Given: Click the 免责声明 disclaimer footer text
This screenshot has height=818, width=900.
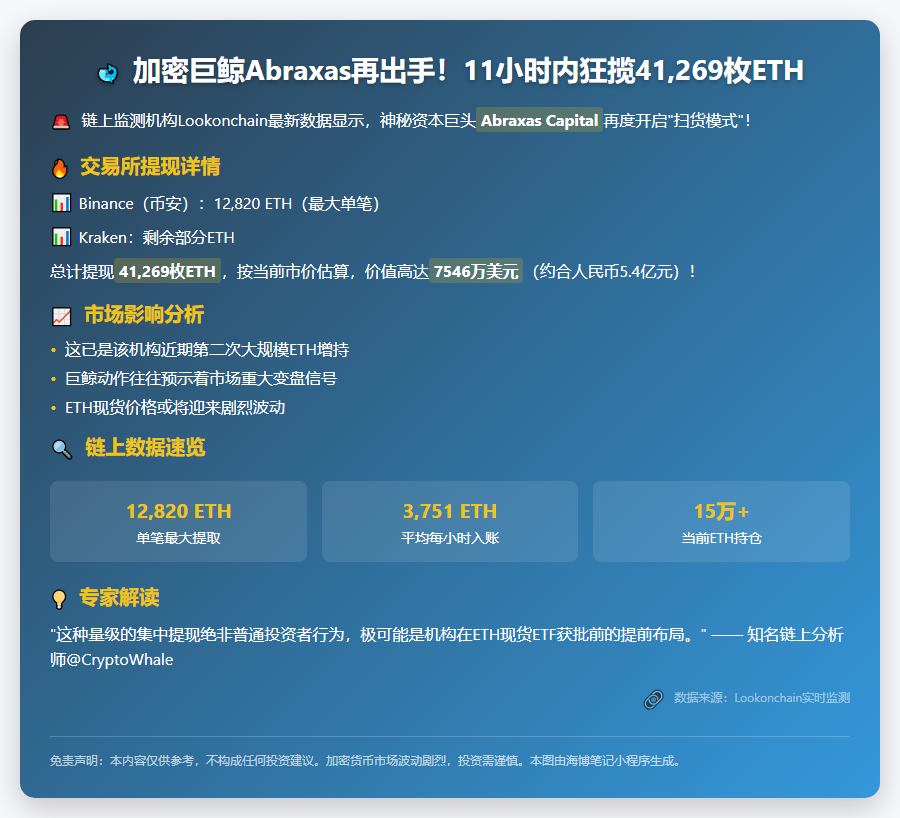Looking at the screenshot, I should [366, 761].
